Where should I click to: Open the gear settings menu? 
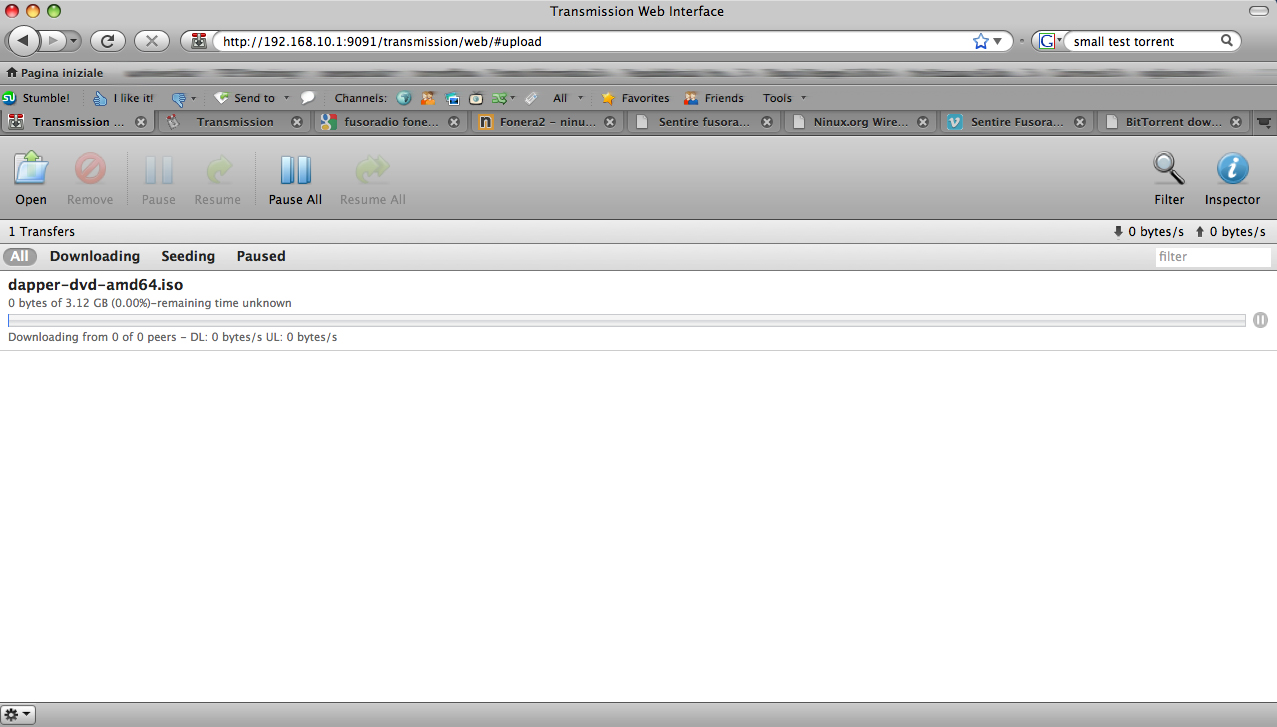[x=18, y=715]
